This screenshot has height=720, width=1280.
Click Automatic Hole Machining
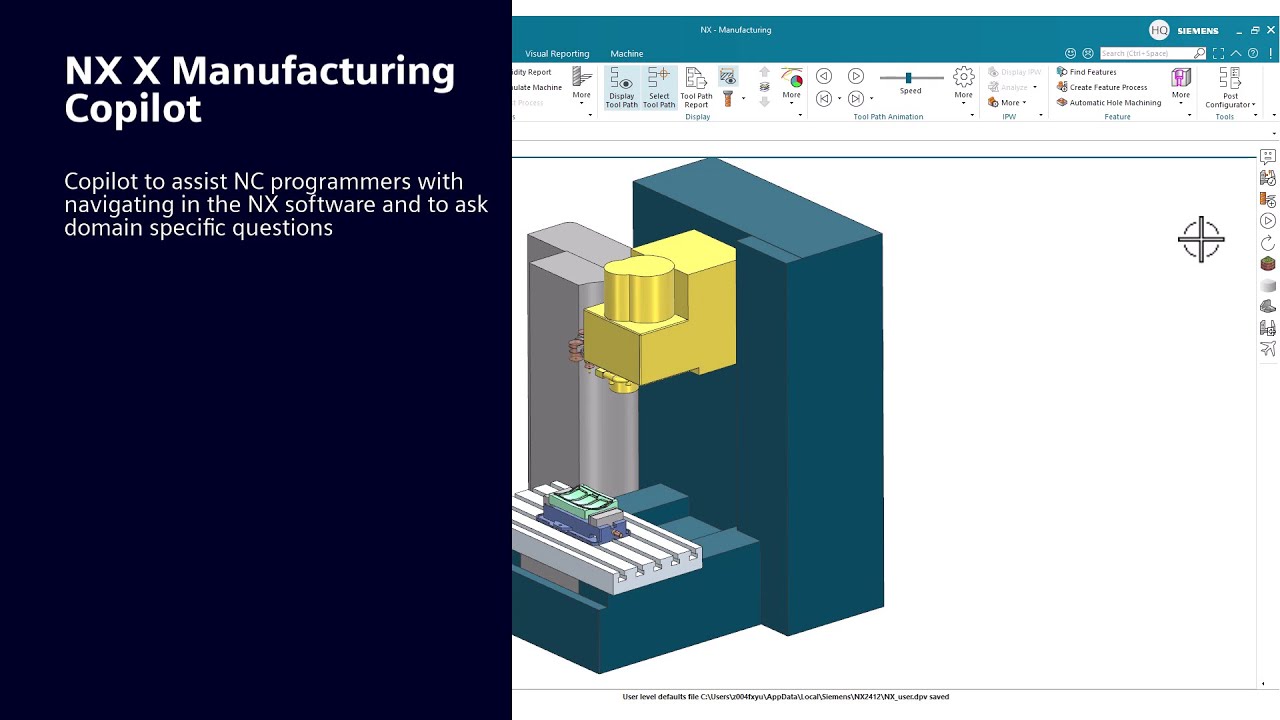click(x=1108, y=102)
